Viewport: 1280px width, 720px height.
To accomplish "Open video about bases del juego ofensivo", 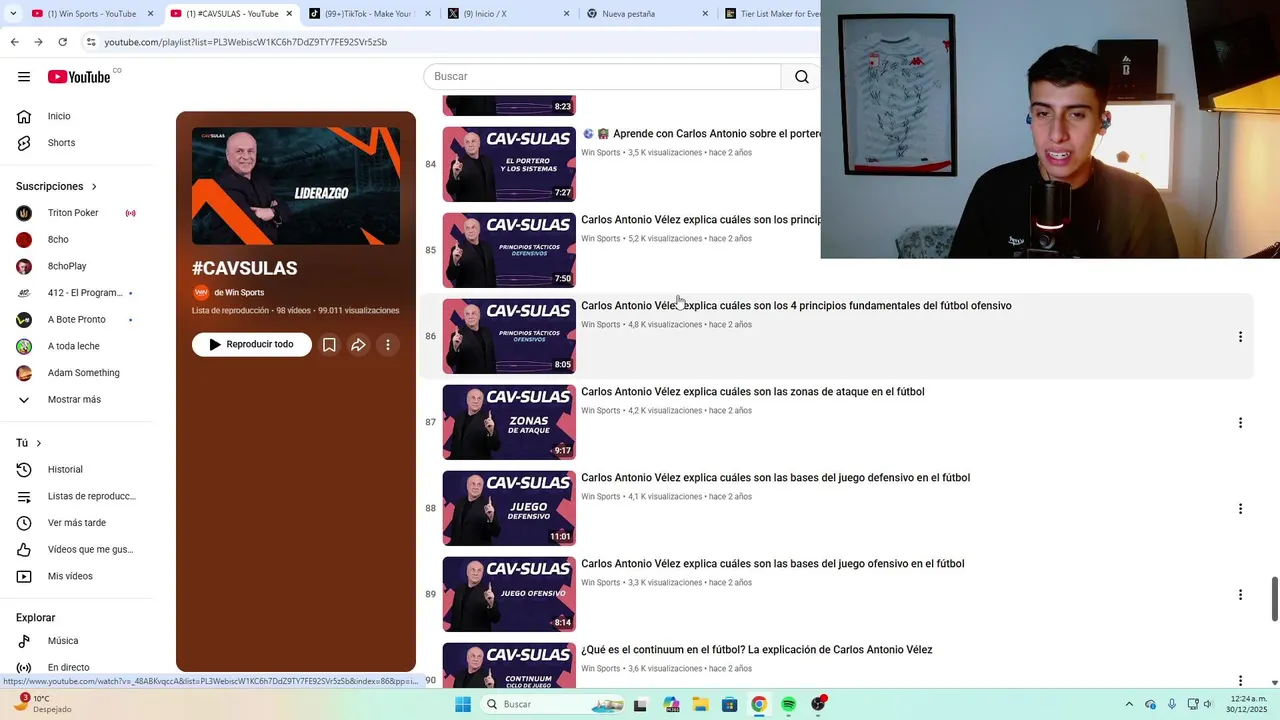I will tap(772, 564).
